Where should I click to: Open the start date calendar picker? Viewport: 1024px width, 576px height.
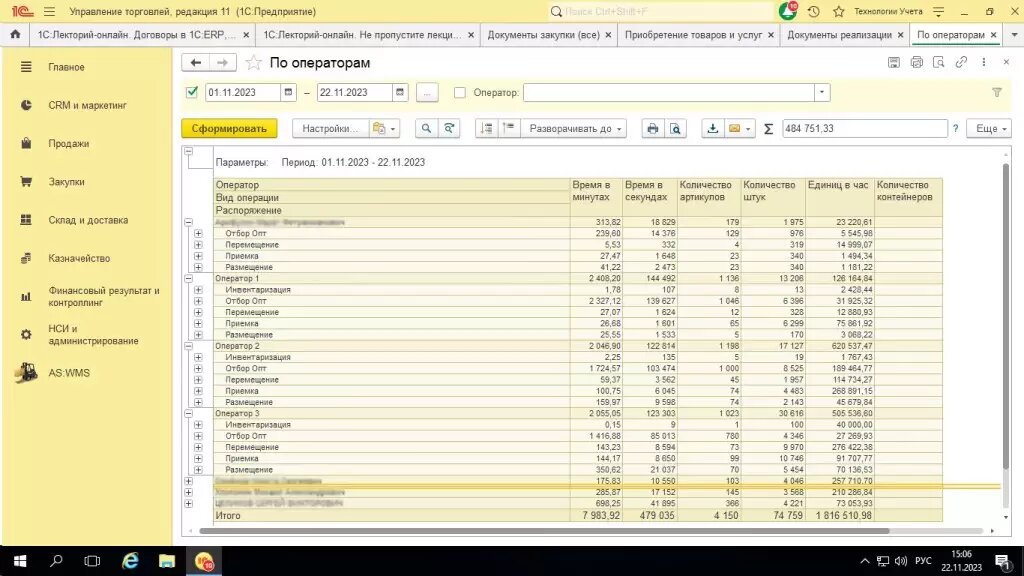288,93
